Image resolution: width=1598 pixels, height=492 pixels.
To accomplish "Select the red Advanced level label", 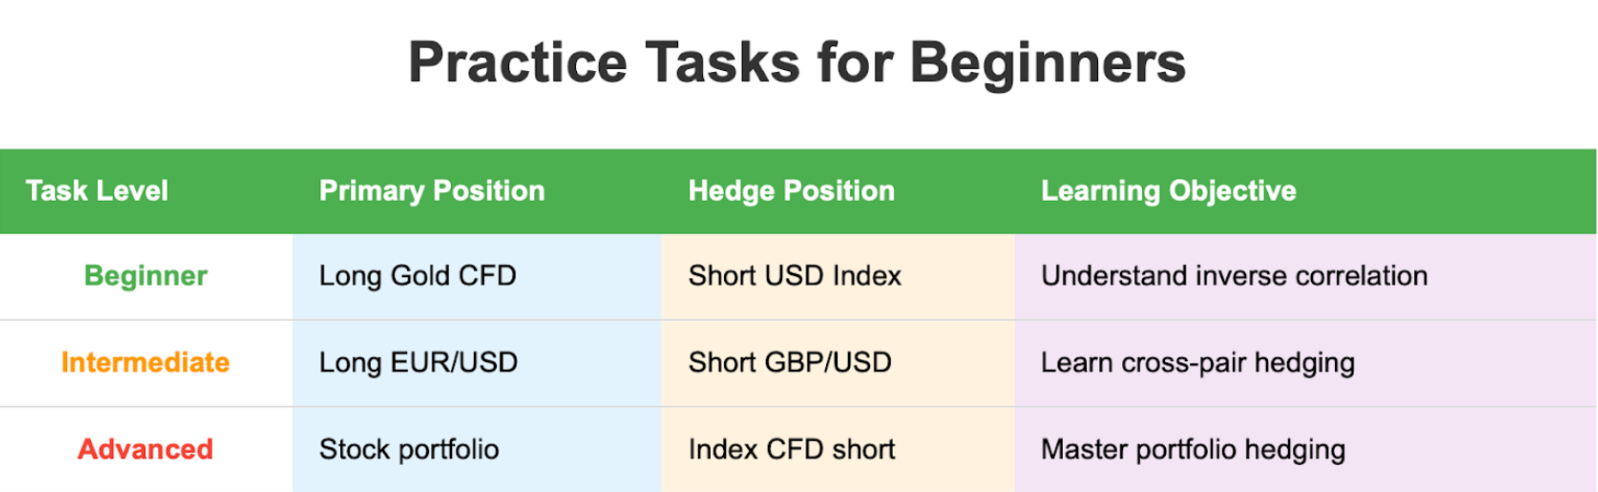I will [x=146, y=449].
